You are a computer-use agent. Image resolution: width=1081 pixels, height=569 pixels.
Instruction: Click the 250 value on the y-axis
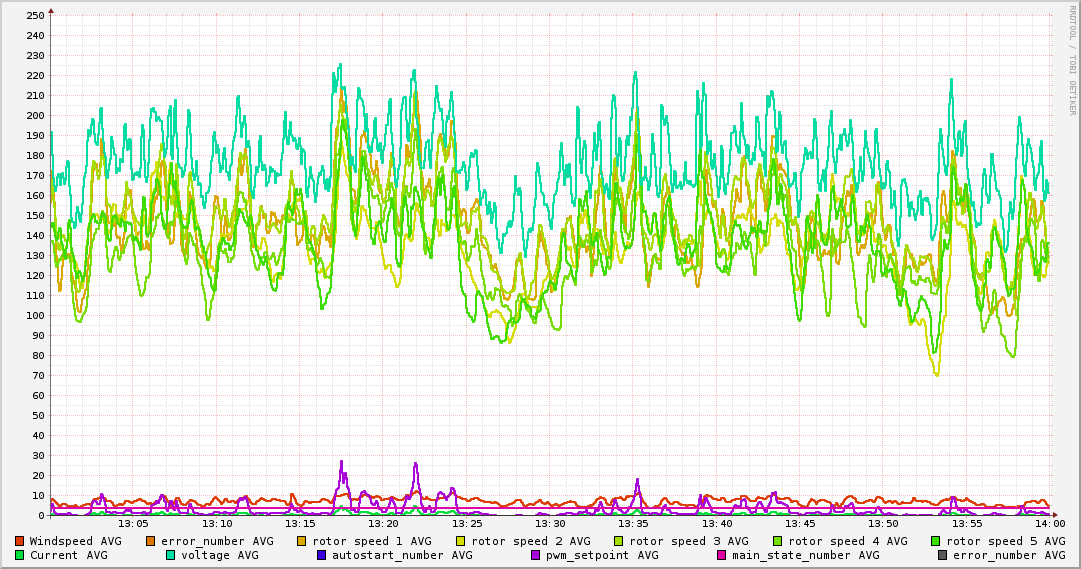click(x=34, y=16)
